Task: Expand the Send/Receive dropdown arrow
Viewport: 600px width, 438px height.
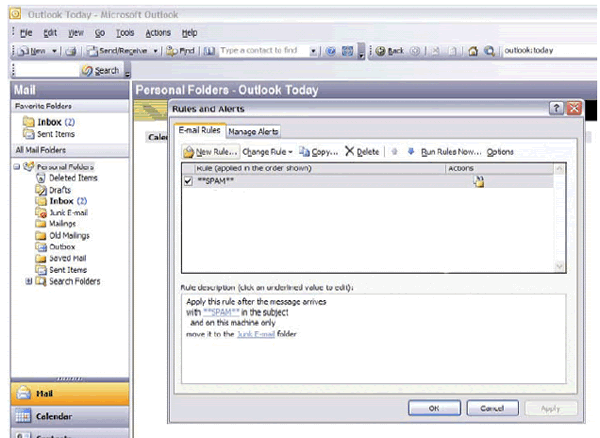Action: click(155, 50)
